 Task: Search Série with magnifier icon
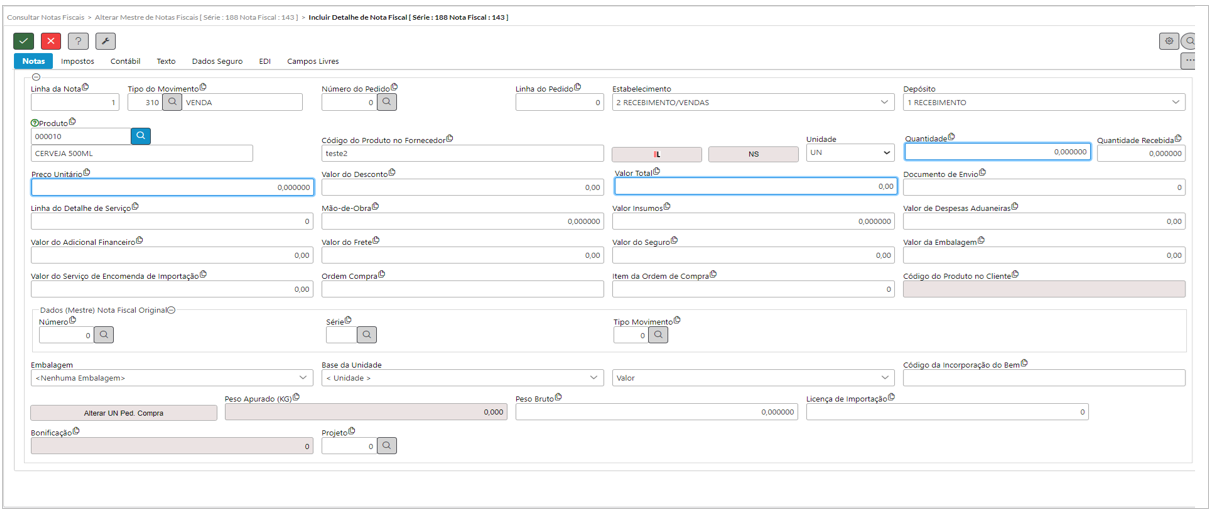click(367, 335)
